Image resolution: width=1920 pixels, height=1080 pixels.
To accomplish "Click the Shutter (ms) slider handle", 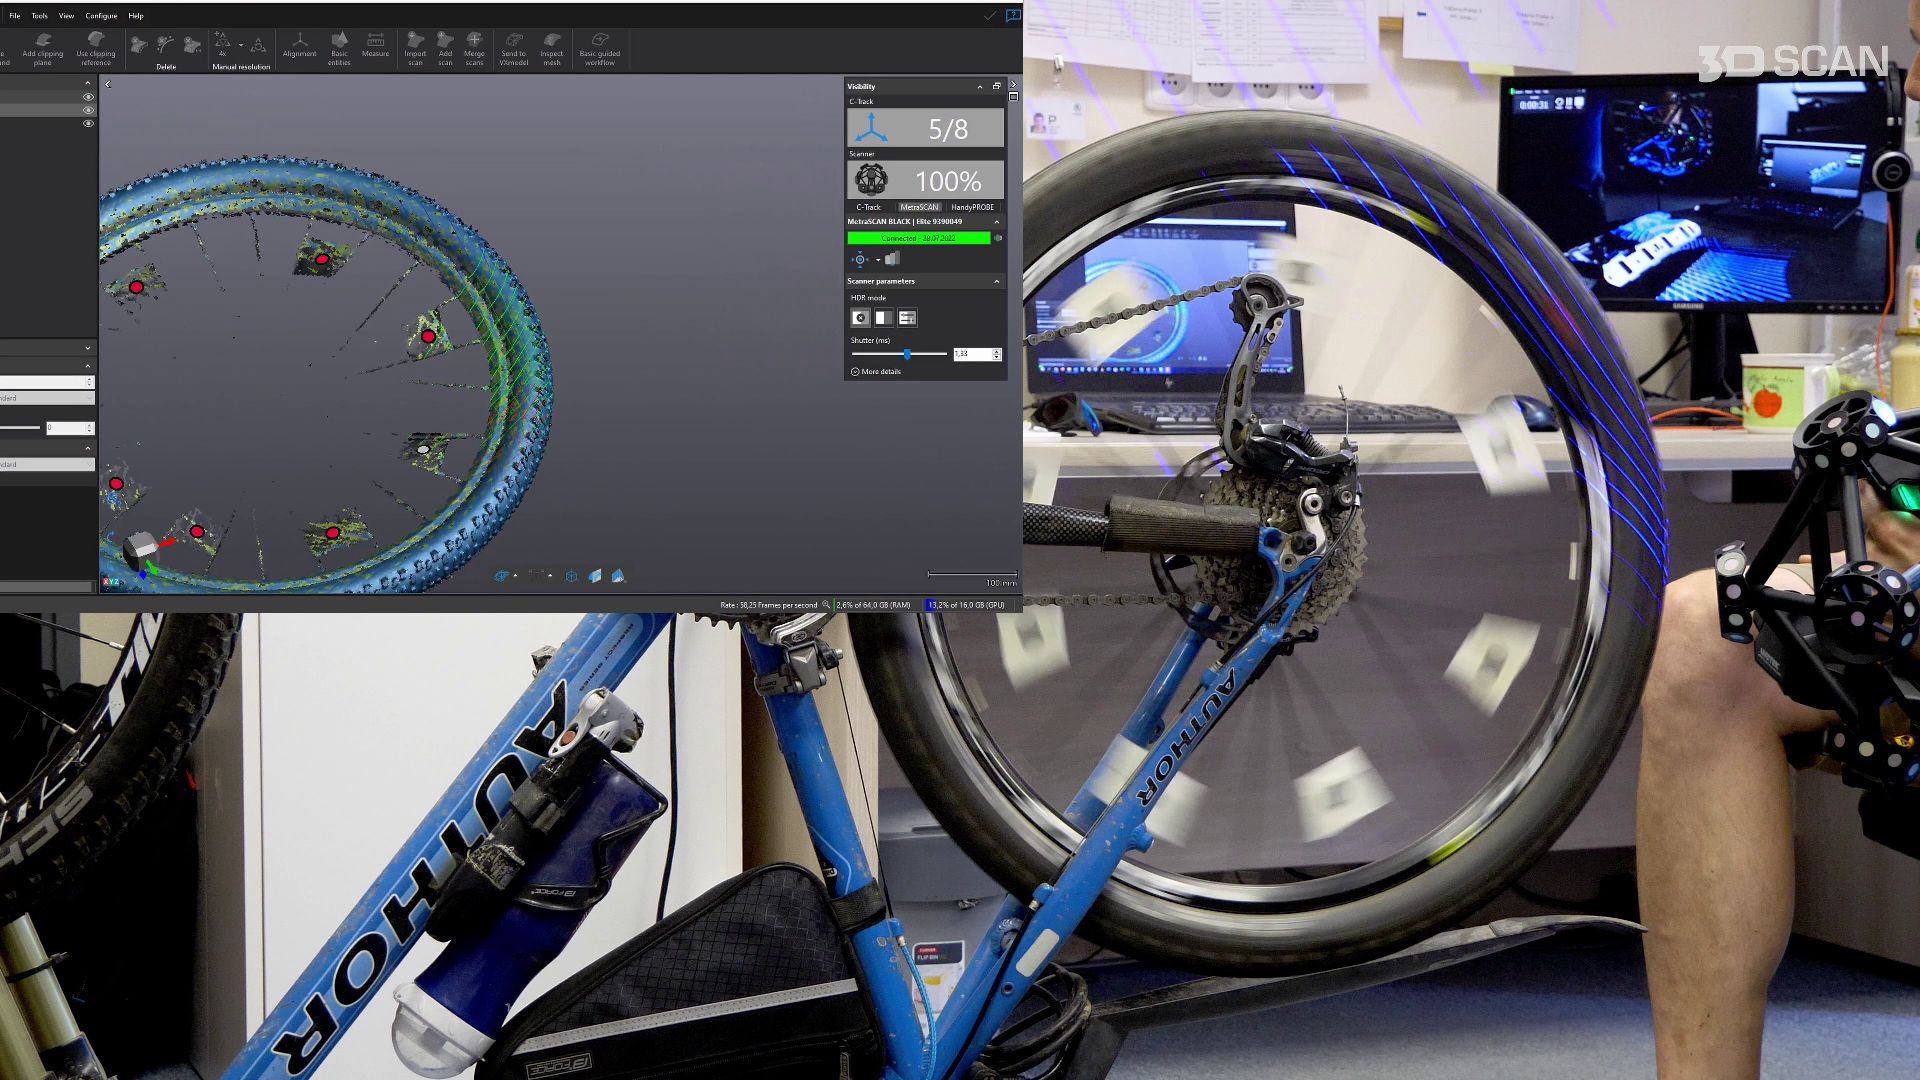I will [907, 354].
